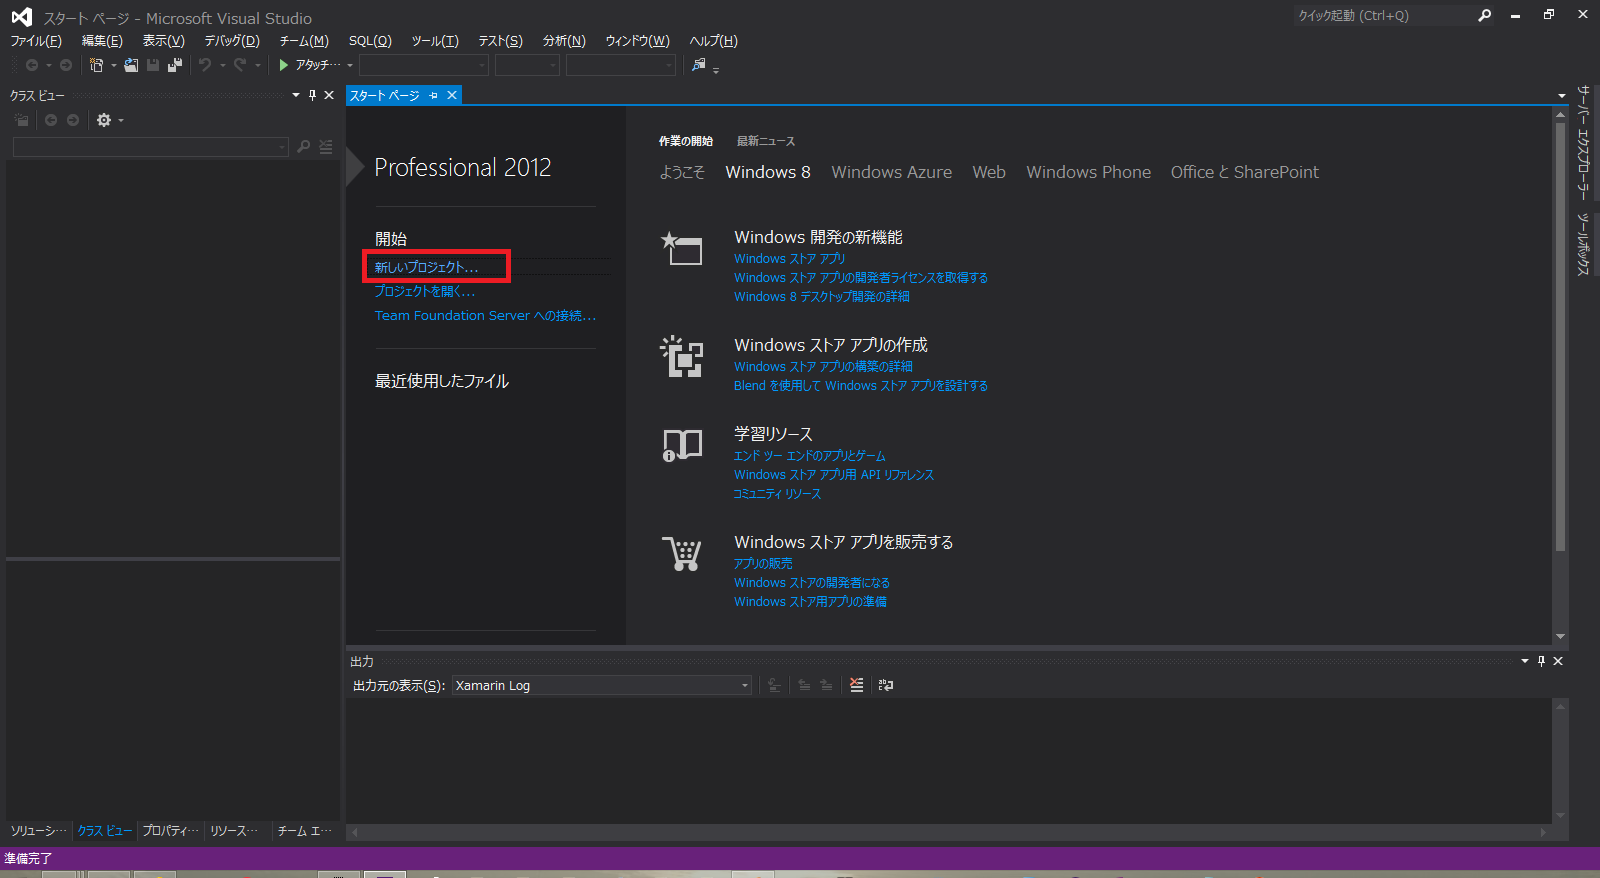1600x878 pixels.
Task: Click the Open File toolbar icon
Action: [x=131, y=65]
